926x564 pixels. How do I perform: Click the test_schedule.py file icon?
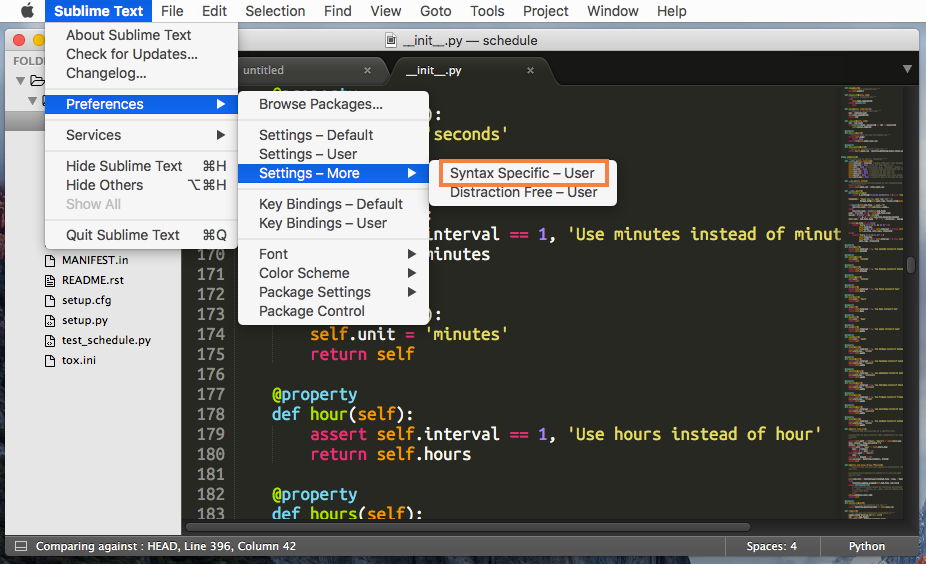[x=50, y=341]
